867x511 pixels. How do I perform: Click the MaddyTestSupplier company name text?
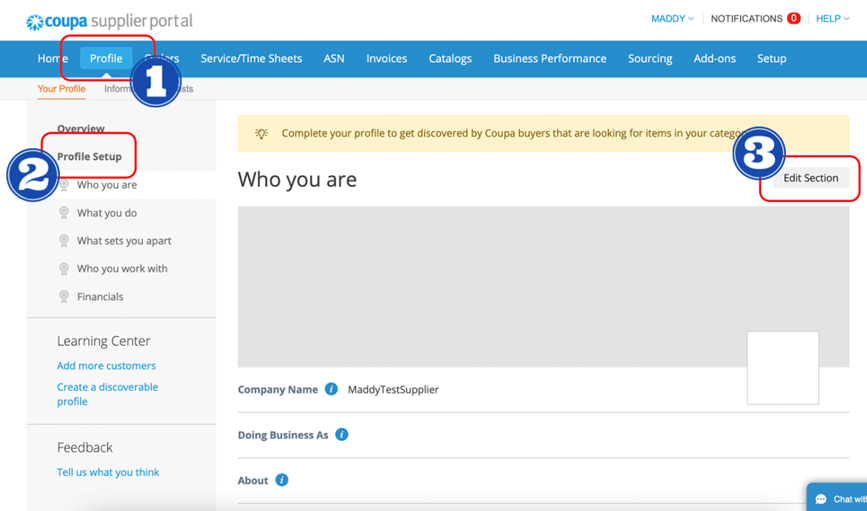[393, 389]
